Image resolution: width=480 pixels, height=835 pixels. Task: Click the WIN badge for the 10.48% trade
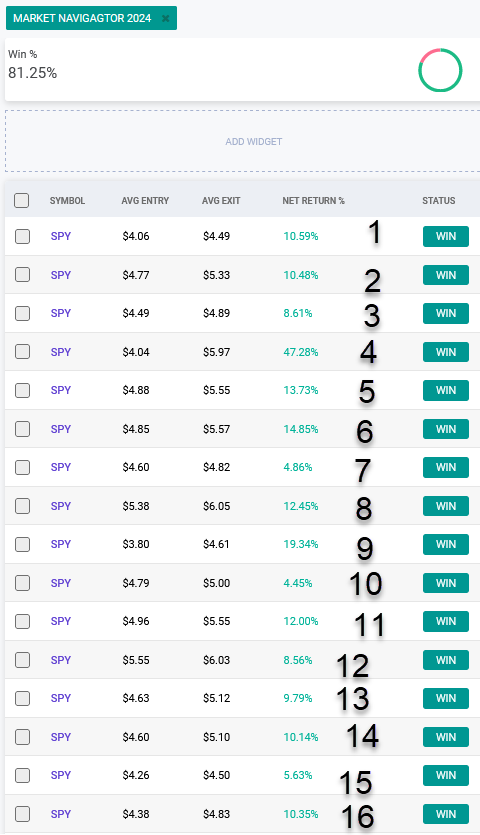446,275
